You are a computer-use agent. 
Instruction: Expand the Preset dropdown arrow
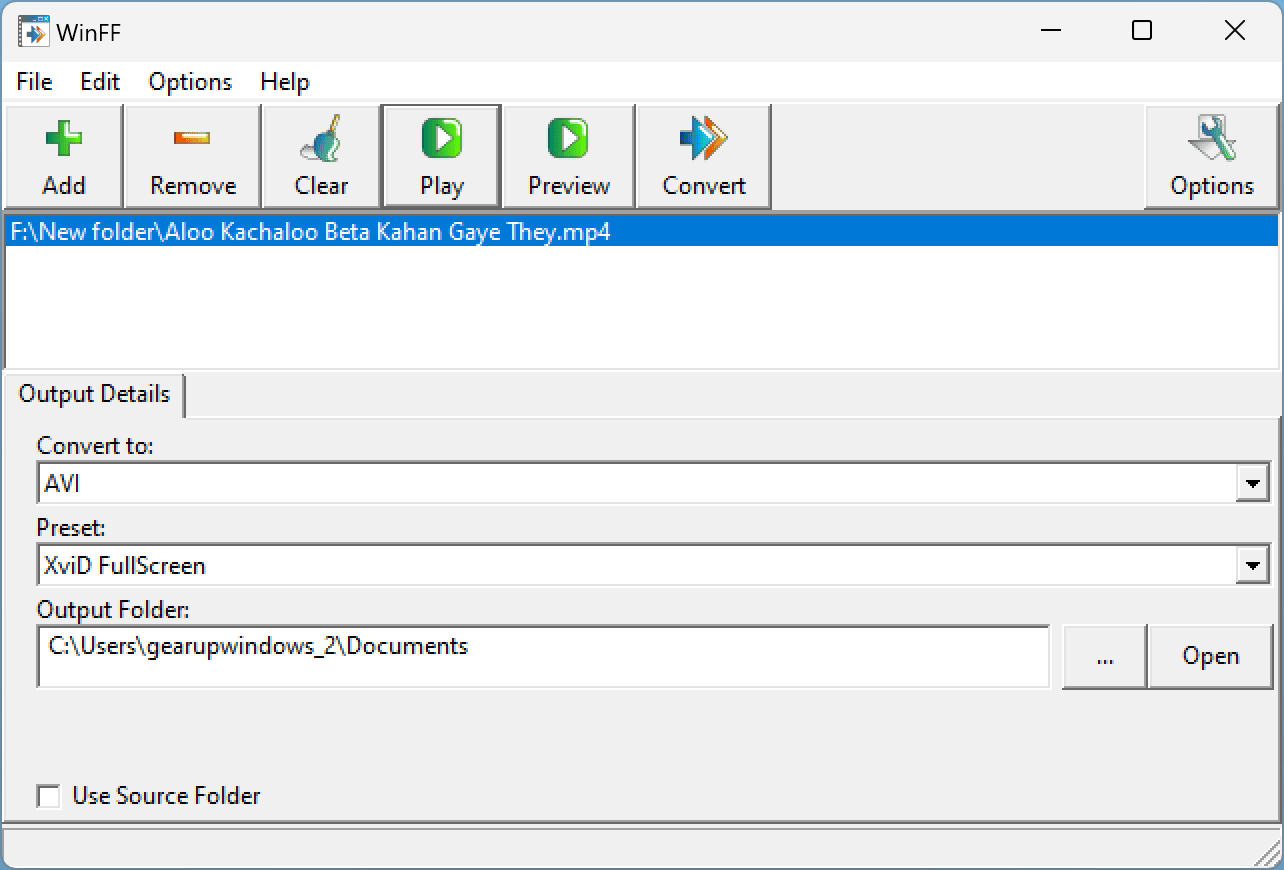tap(1252, 567)
